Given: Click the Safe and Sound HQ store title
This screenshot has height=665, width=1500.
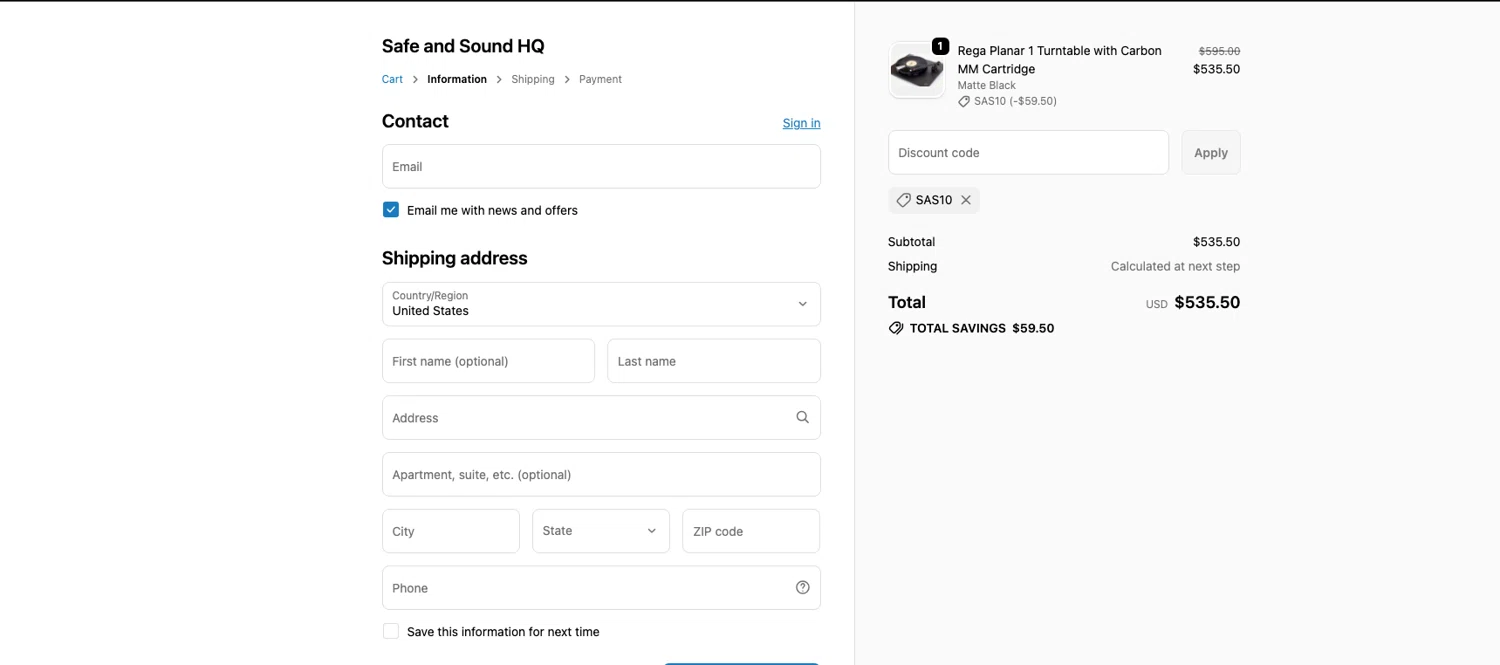Looking at the screenshot, I should pos(463,46).
